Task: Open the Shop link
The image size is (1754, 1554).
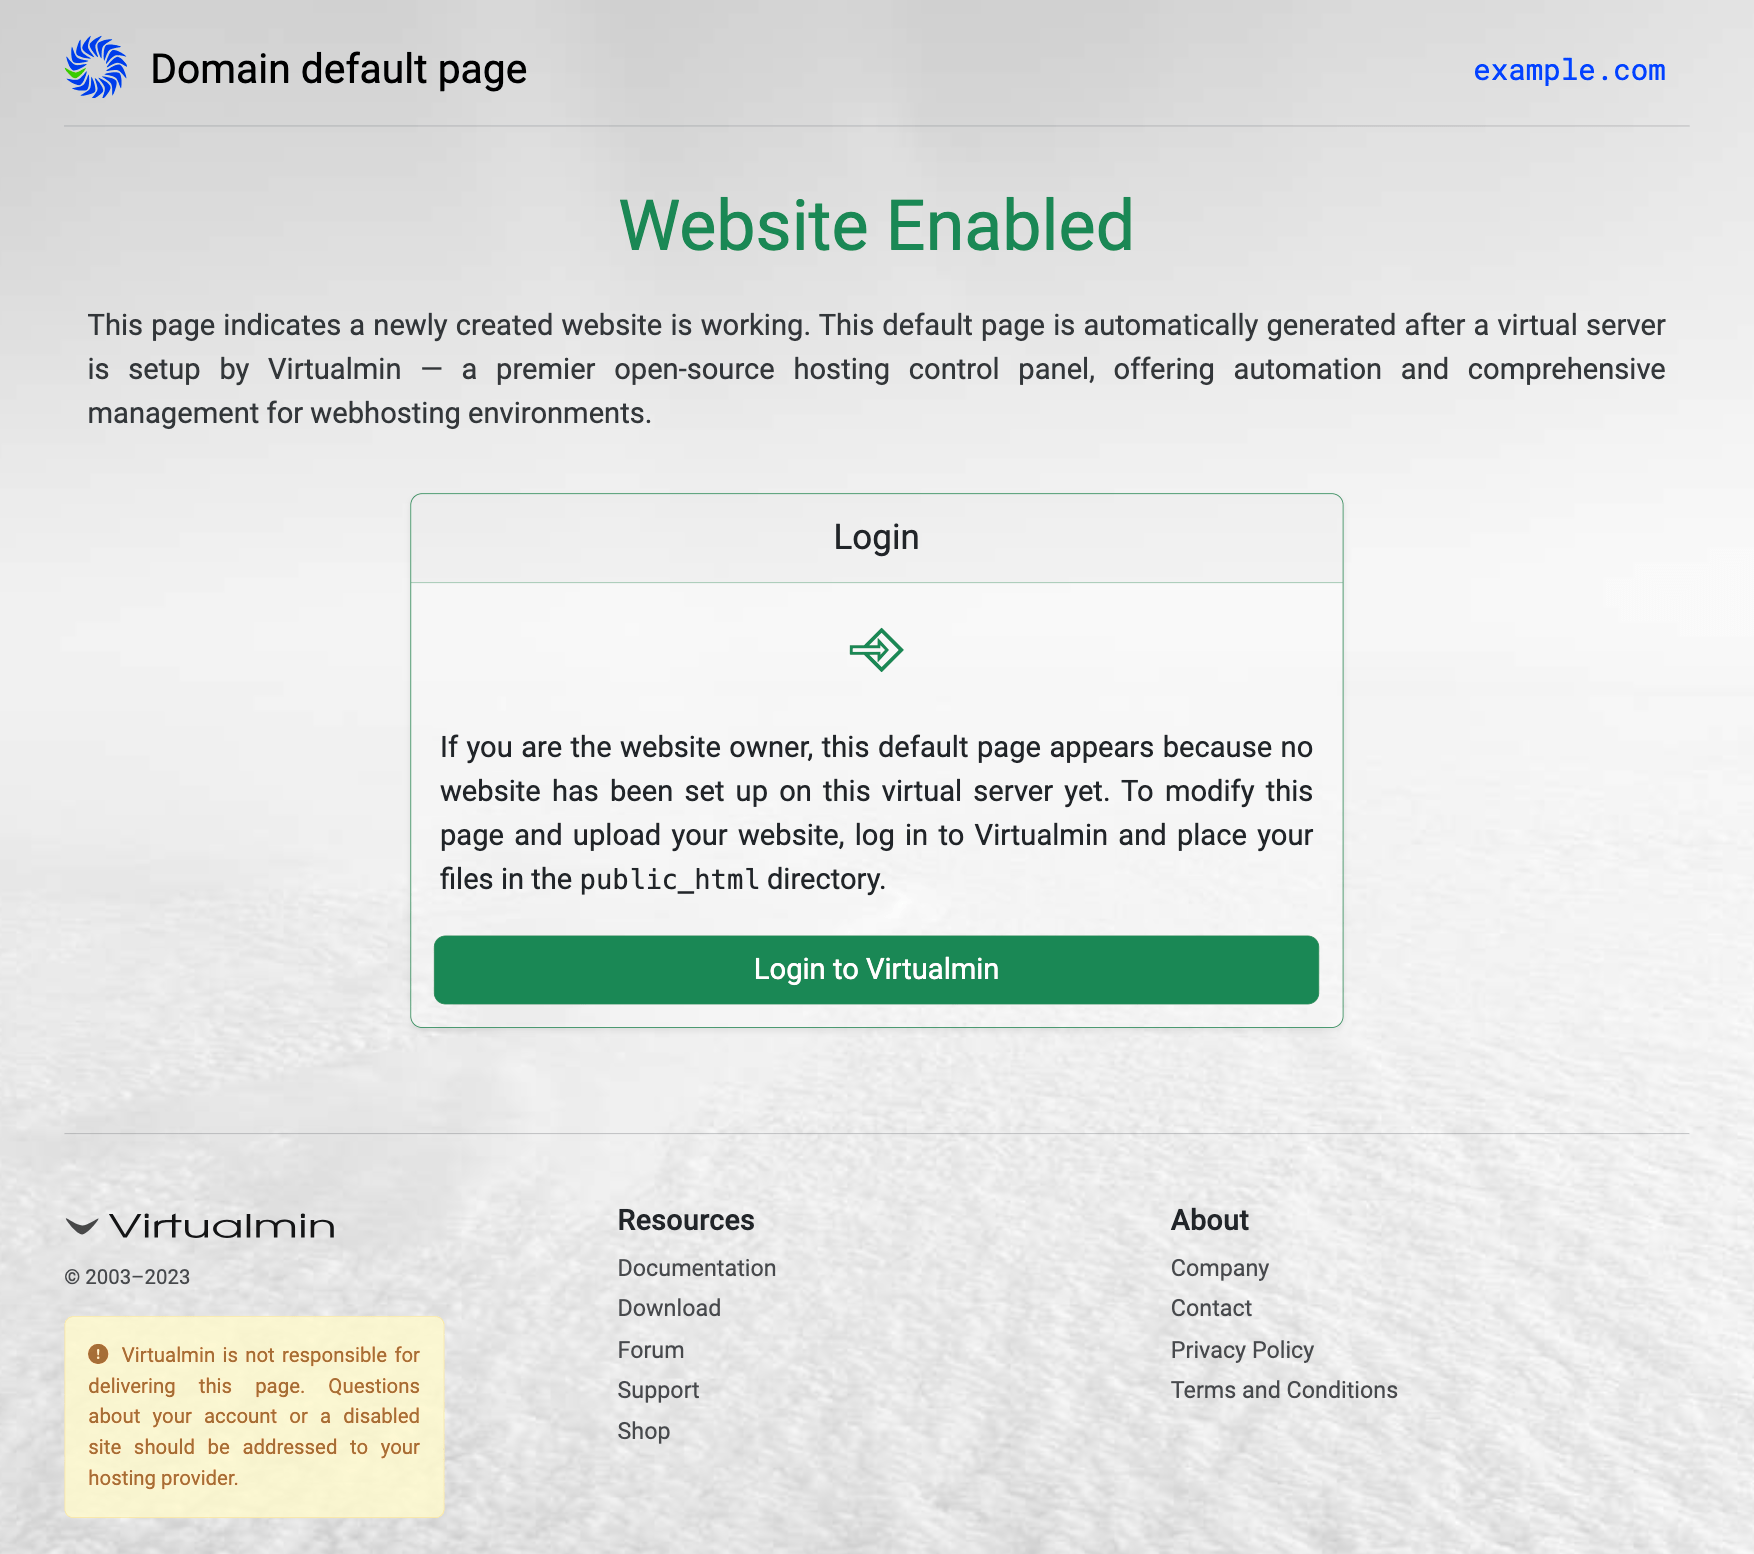Action: (644, 1431)
